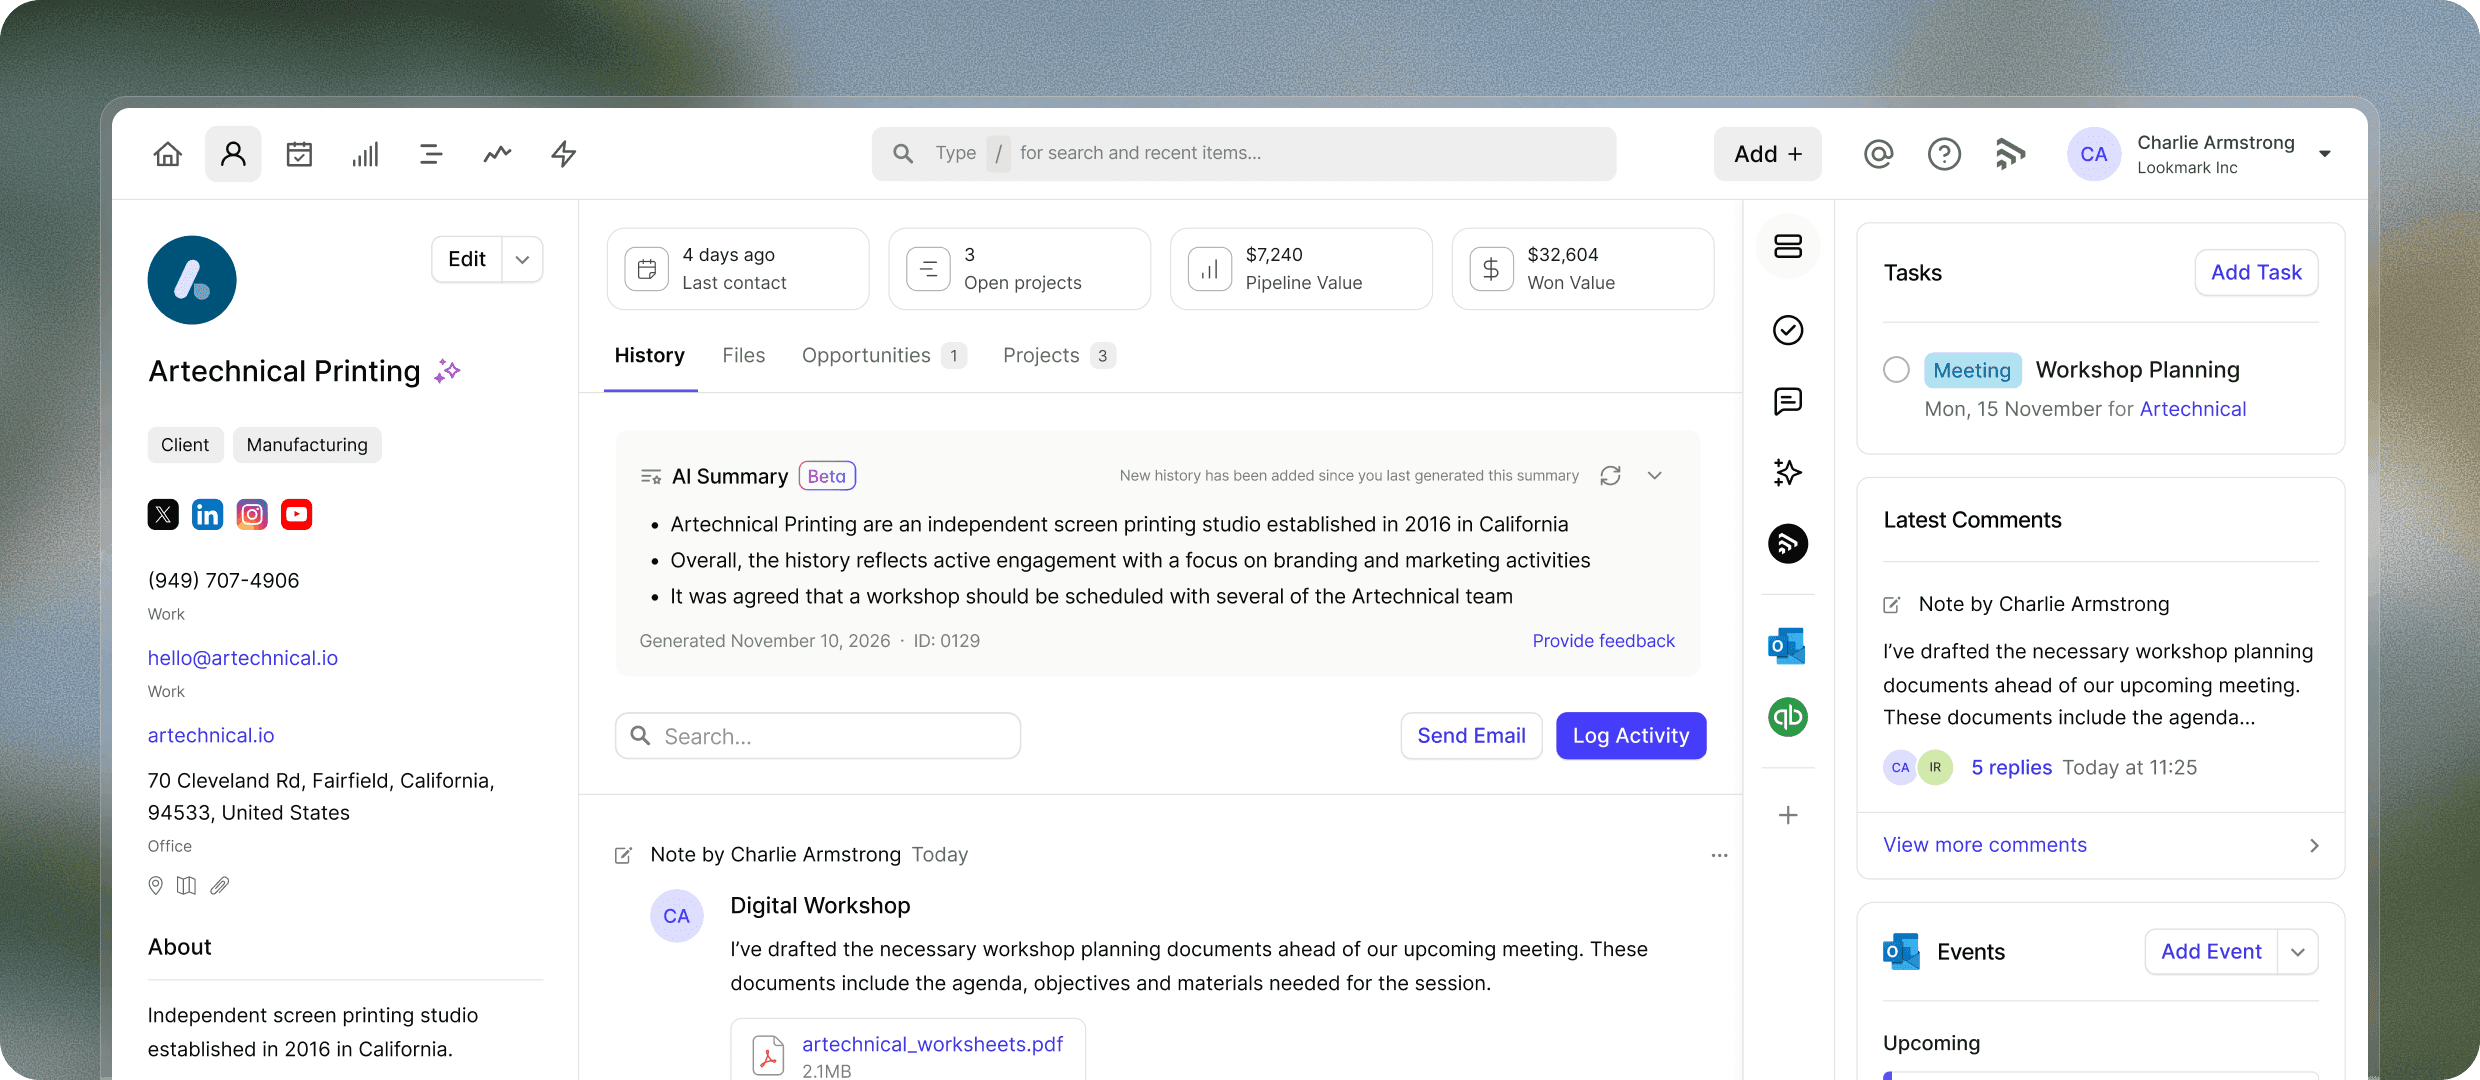Open the LinkedIn icon for Artechnical Printing
Image resolution: width=2480 pixels, height=1080 pixels.
pyautogui.click(x=207, y=514)
